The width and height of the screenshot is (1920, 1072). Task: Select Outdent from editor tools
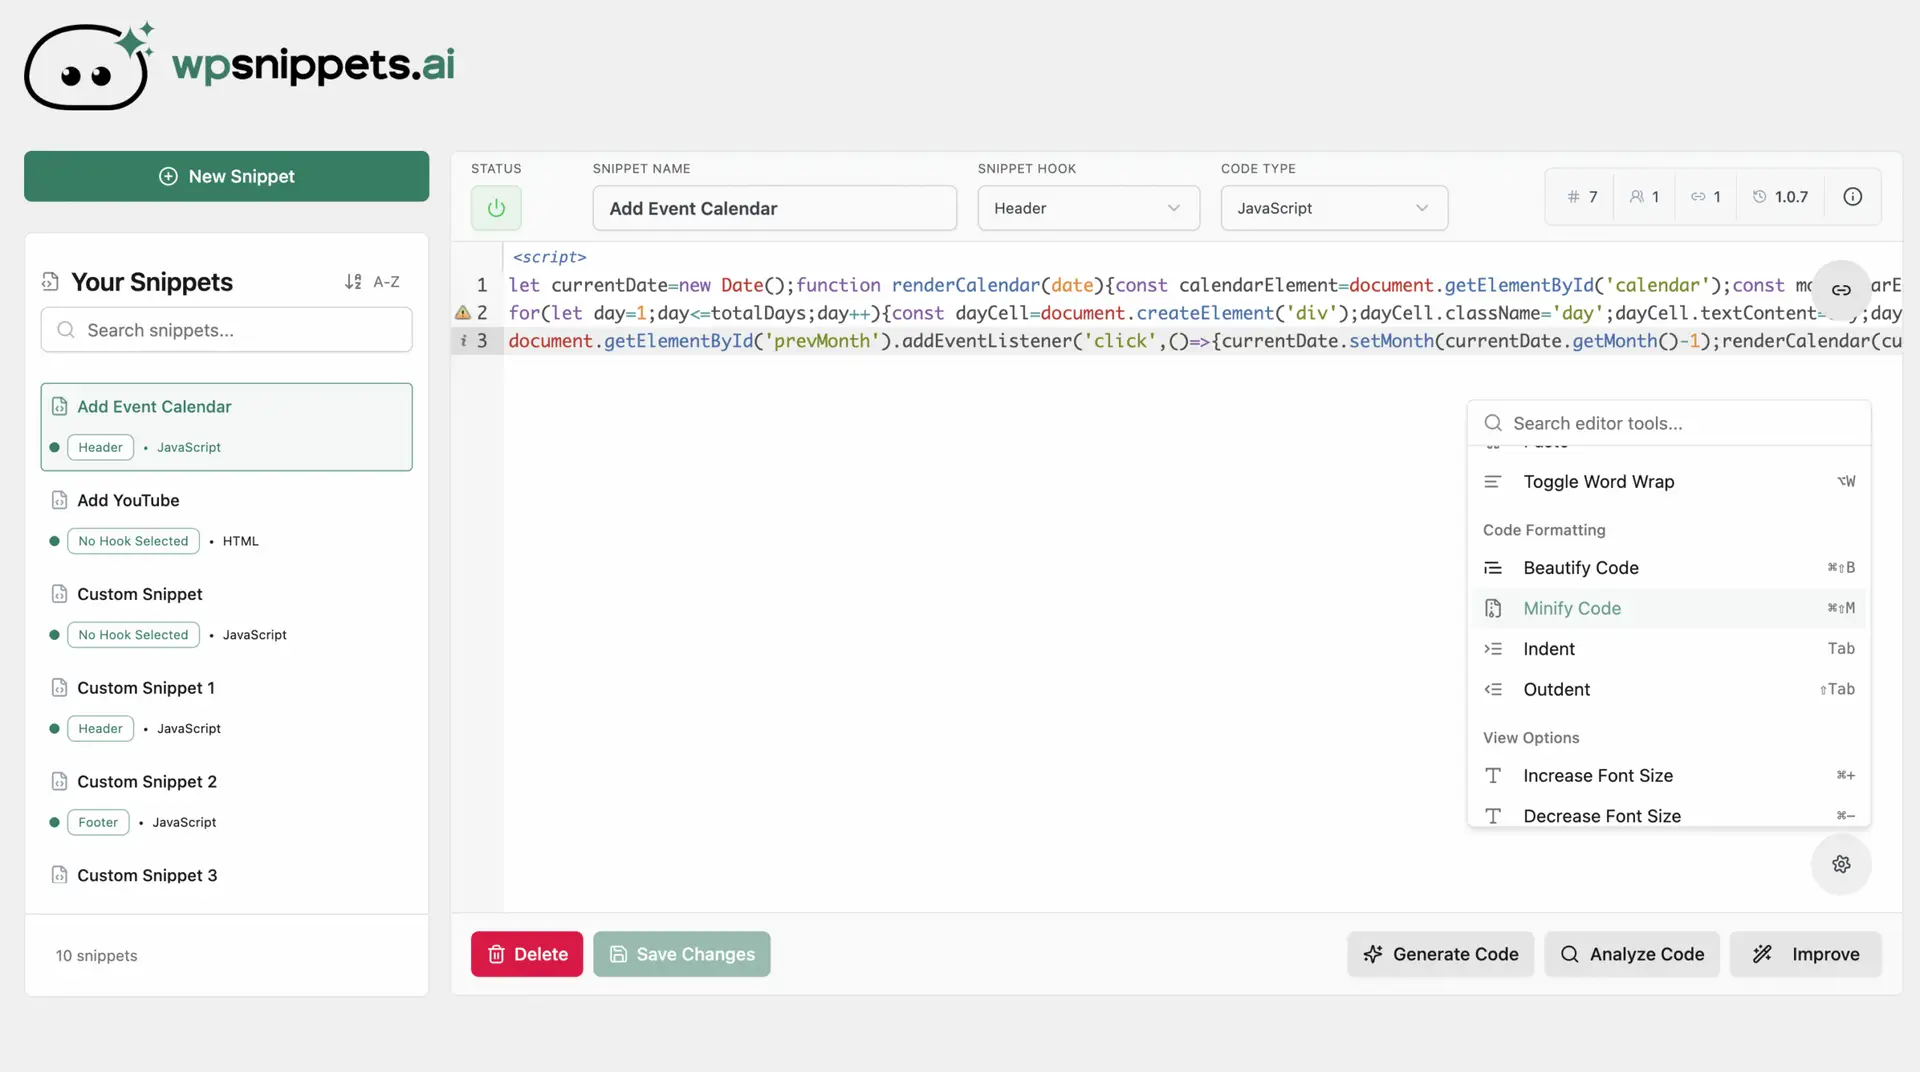[x=1669, y=689]
